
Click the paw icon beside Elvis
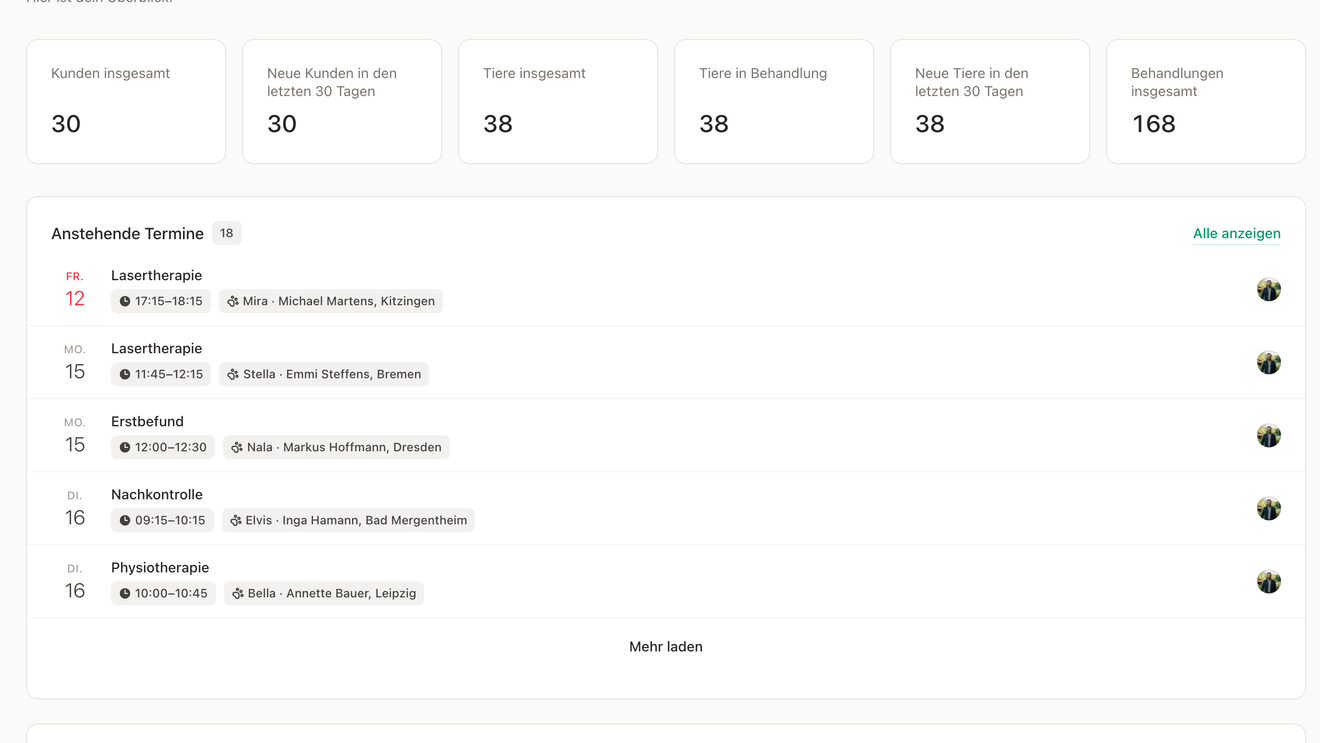[236, 520]
